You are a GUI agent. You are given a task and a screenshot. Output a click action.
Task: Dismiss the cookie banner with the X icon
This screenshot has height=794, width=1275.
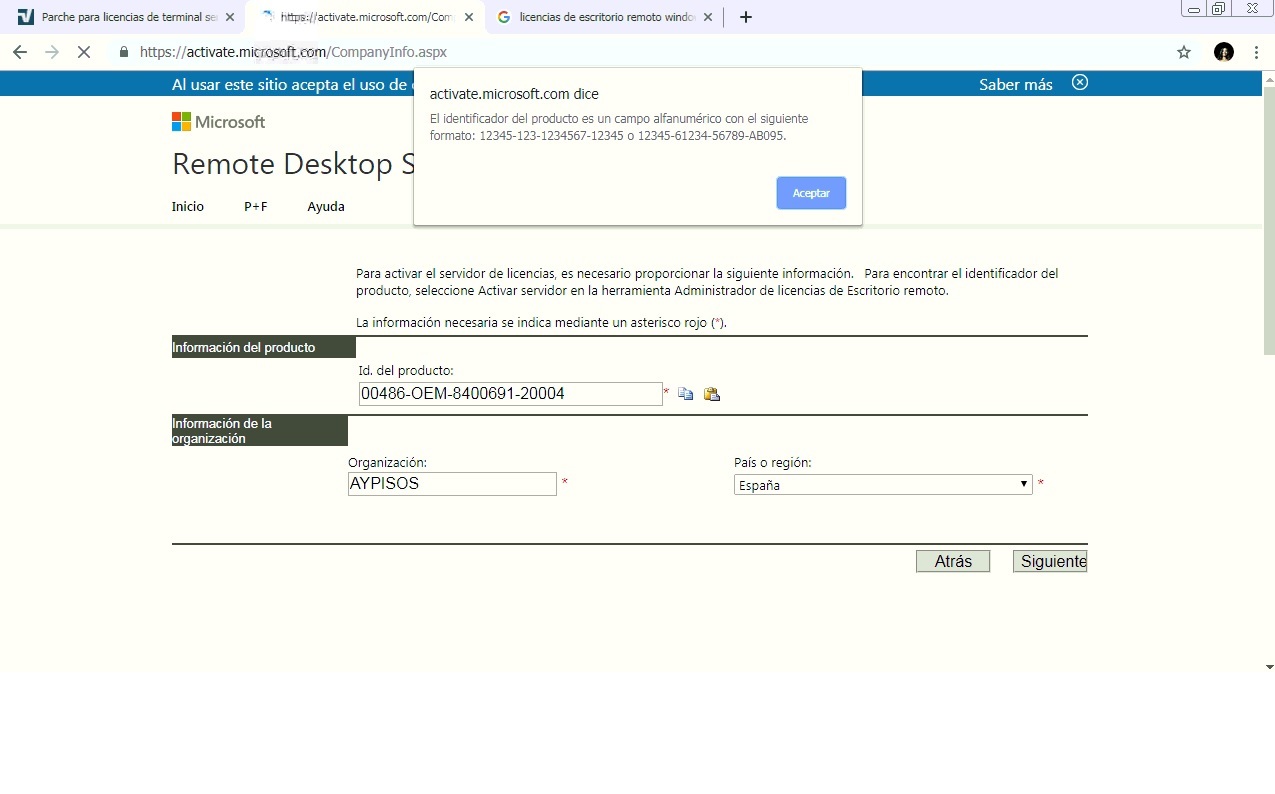tap(1080, 83)
